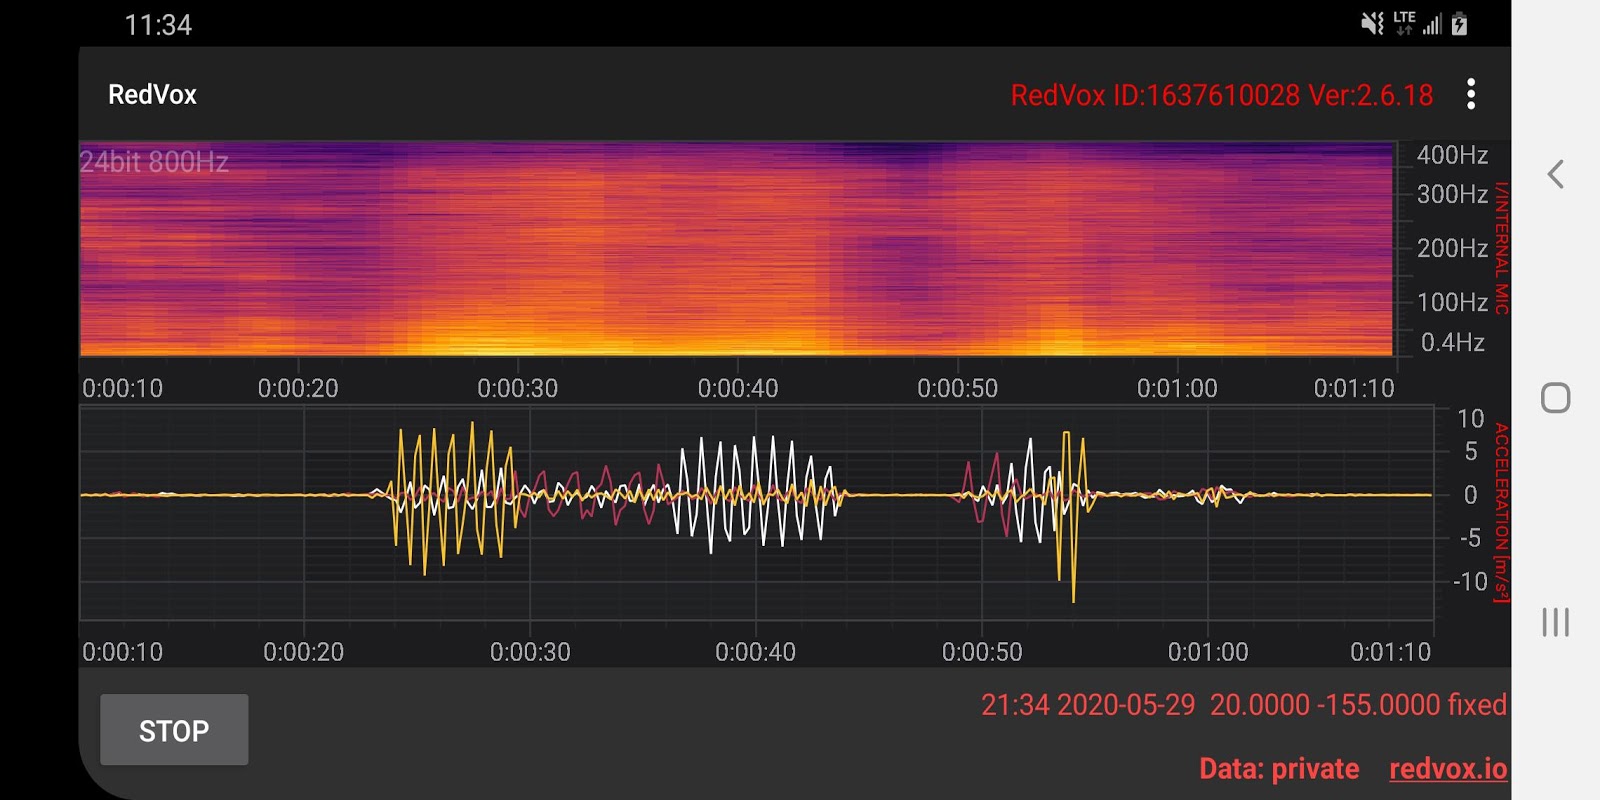Open the three-dot overflow menu
Screen dimensions: 1600x800
[x=1470, y=94]
